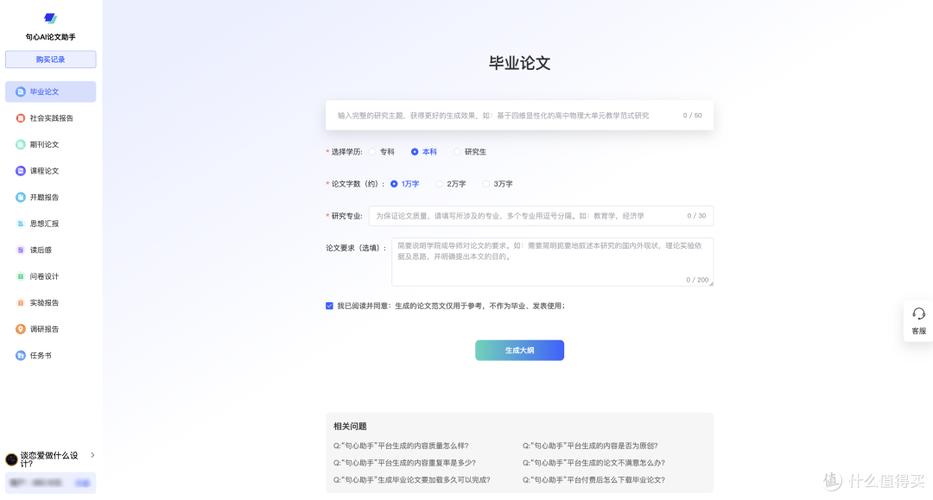Expand chevron next to 谈恋爱做什么设计

click(92, 455)
